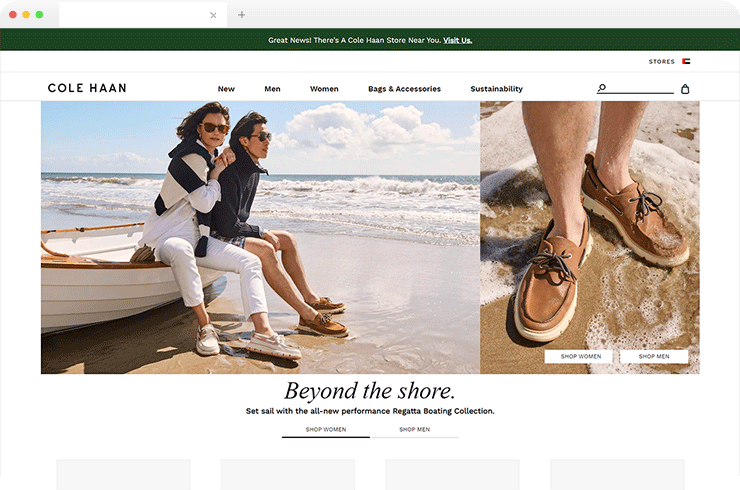Screen dimensions: 740x490
Task: Click the Beyond the shore headline
Action: (x=370, y=391)
